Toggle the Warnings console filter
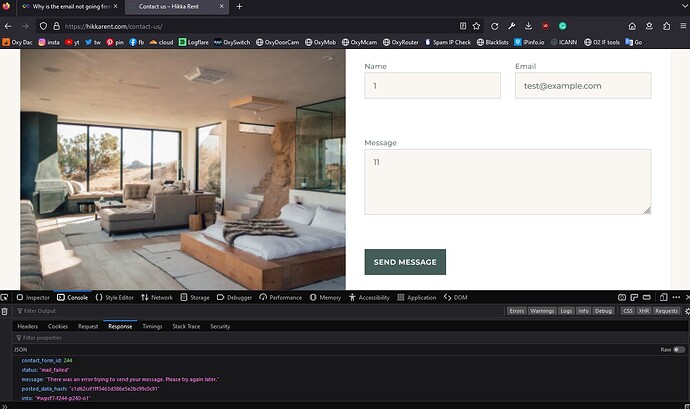This screenshot has width=690, height=409. tap(543, 311)
